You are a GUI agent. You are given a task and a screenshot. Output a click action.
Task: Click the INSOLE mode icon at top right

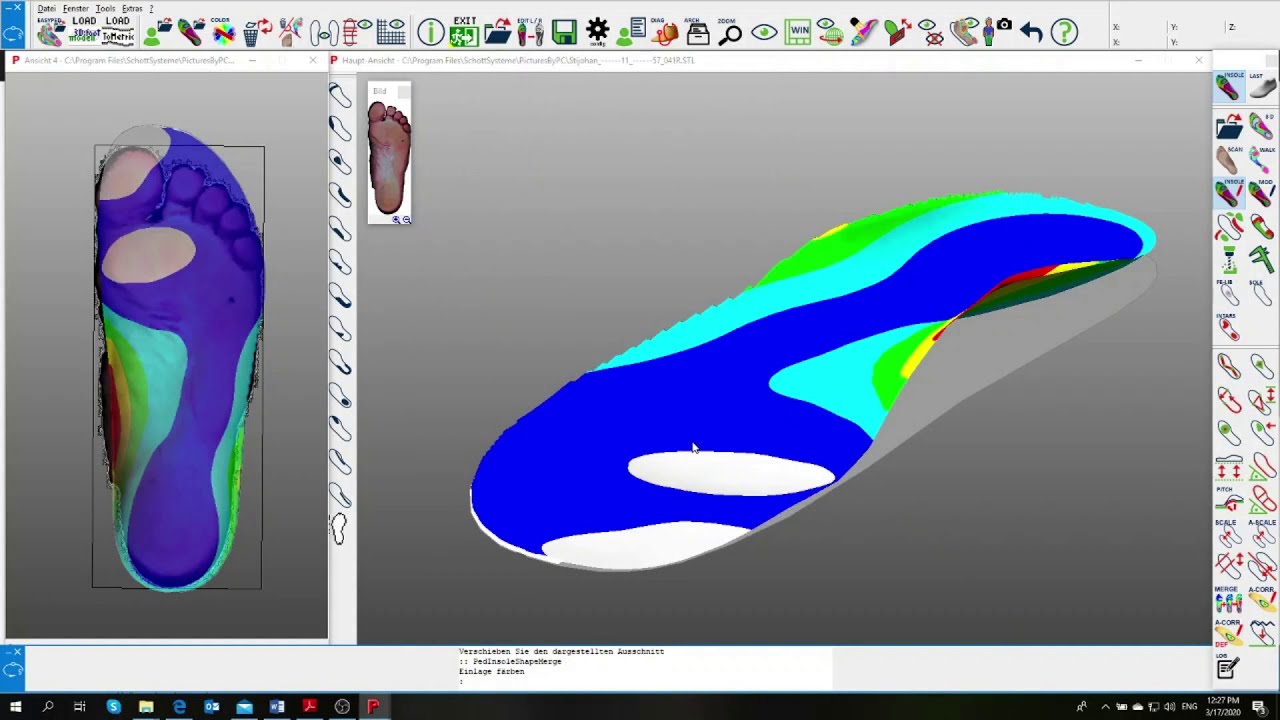pyautogui.click(x=1229, y=87)
